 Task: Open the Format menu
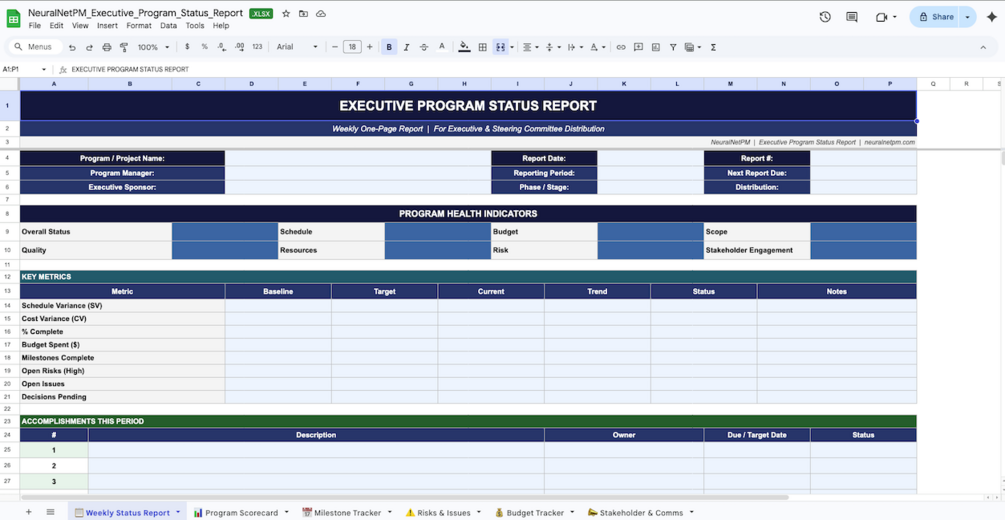[x=139, y=26]
